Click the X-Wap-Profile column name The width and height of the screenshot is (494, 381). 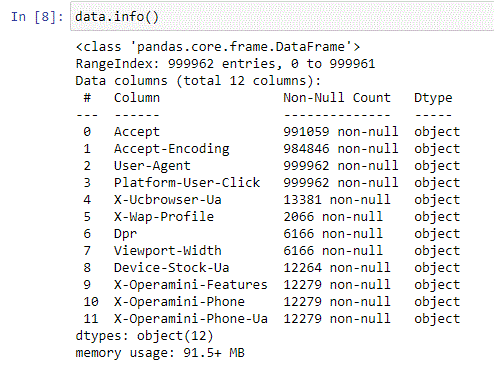[164, 217]
